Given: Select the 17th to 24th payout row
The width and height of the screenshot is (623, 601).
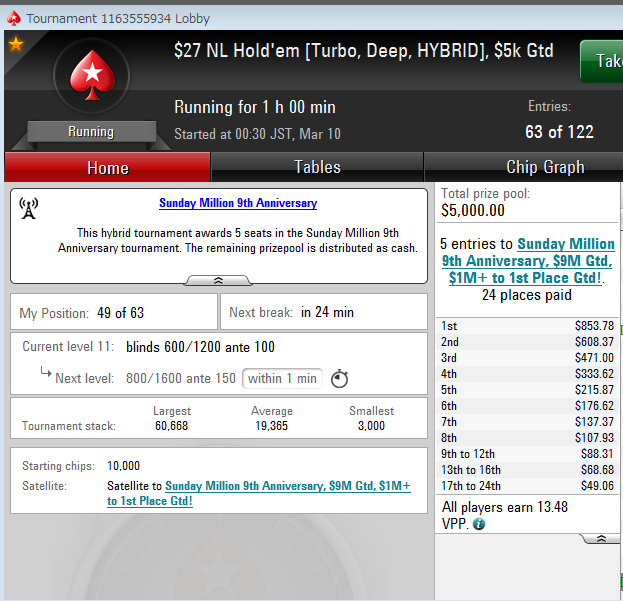Looking at the screenshot, I should pos(527,486).
